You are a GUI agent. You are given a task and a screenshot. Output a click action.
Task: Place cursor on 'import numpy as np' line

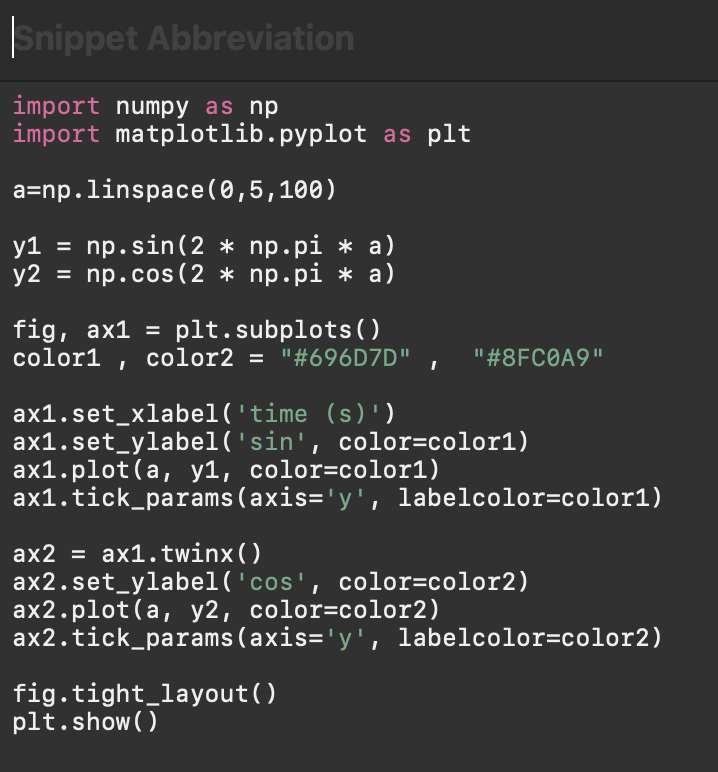(x=145, y=106)
